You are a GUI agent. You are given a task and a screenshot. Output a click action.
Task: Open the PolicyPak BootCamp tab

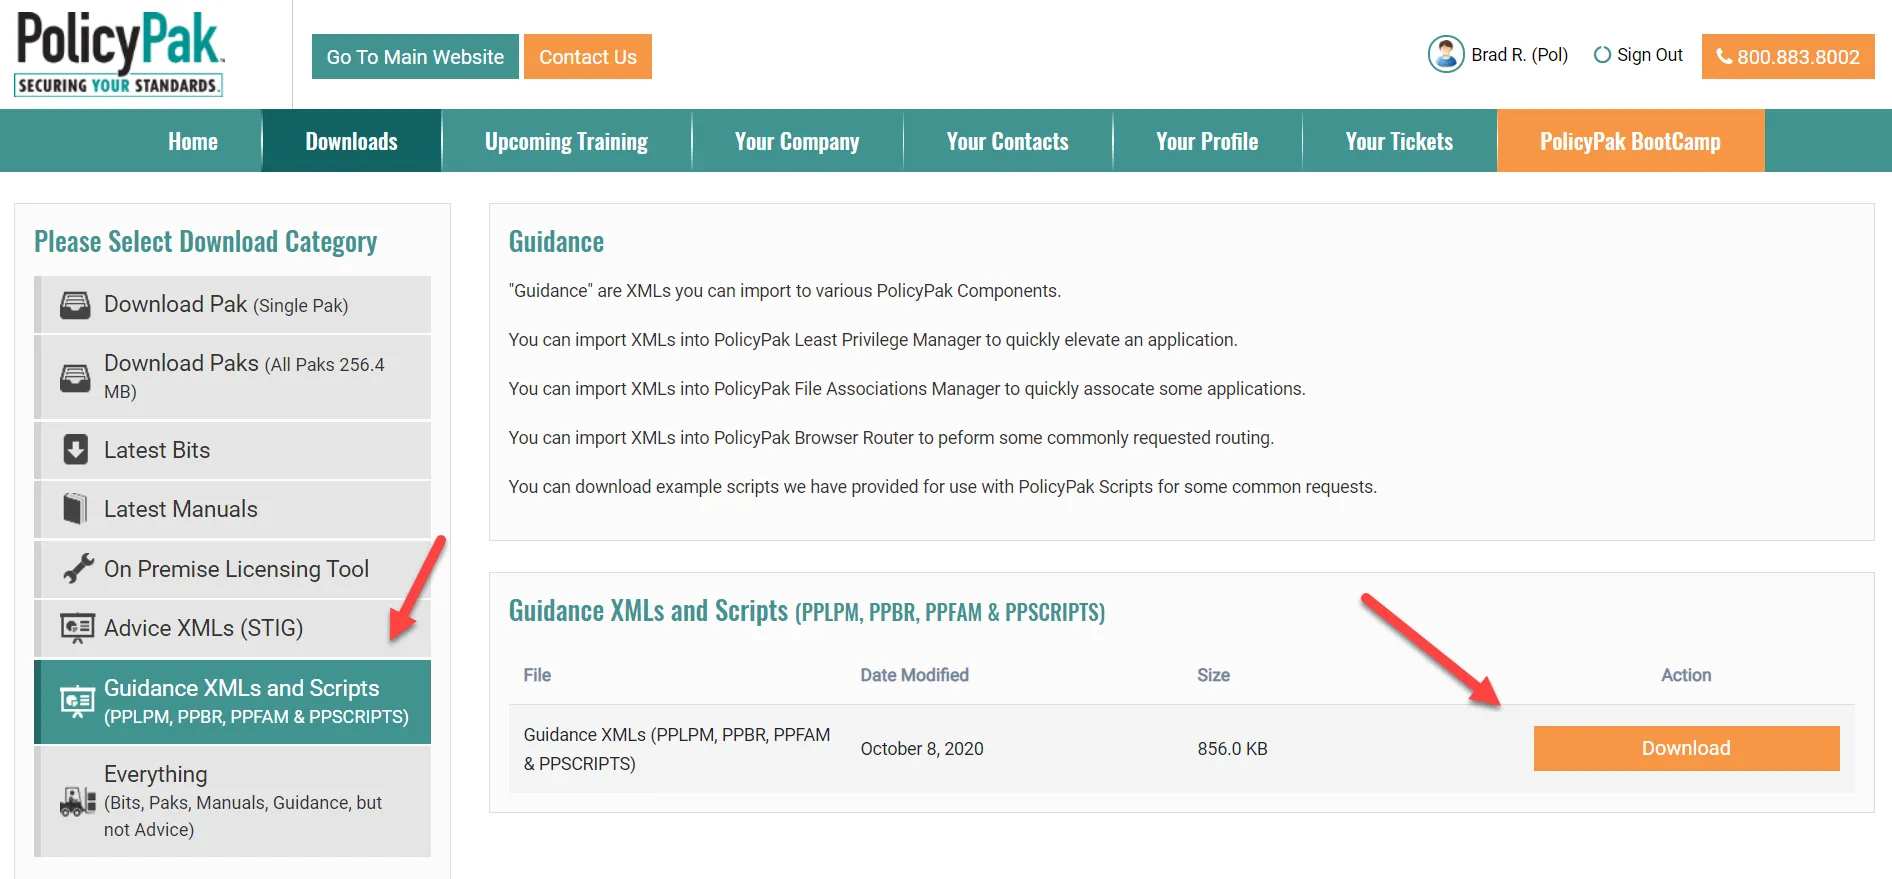[x=1630, y=141]
